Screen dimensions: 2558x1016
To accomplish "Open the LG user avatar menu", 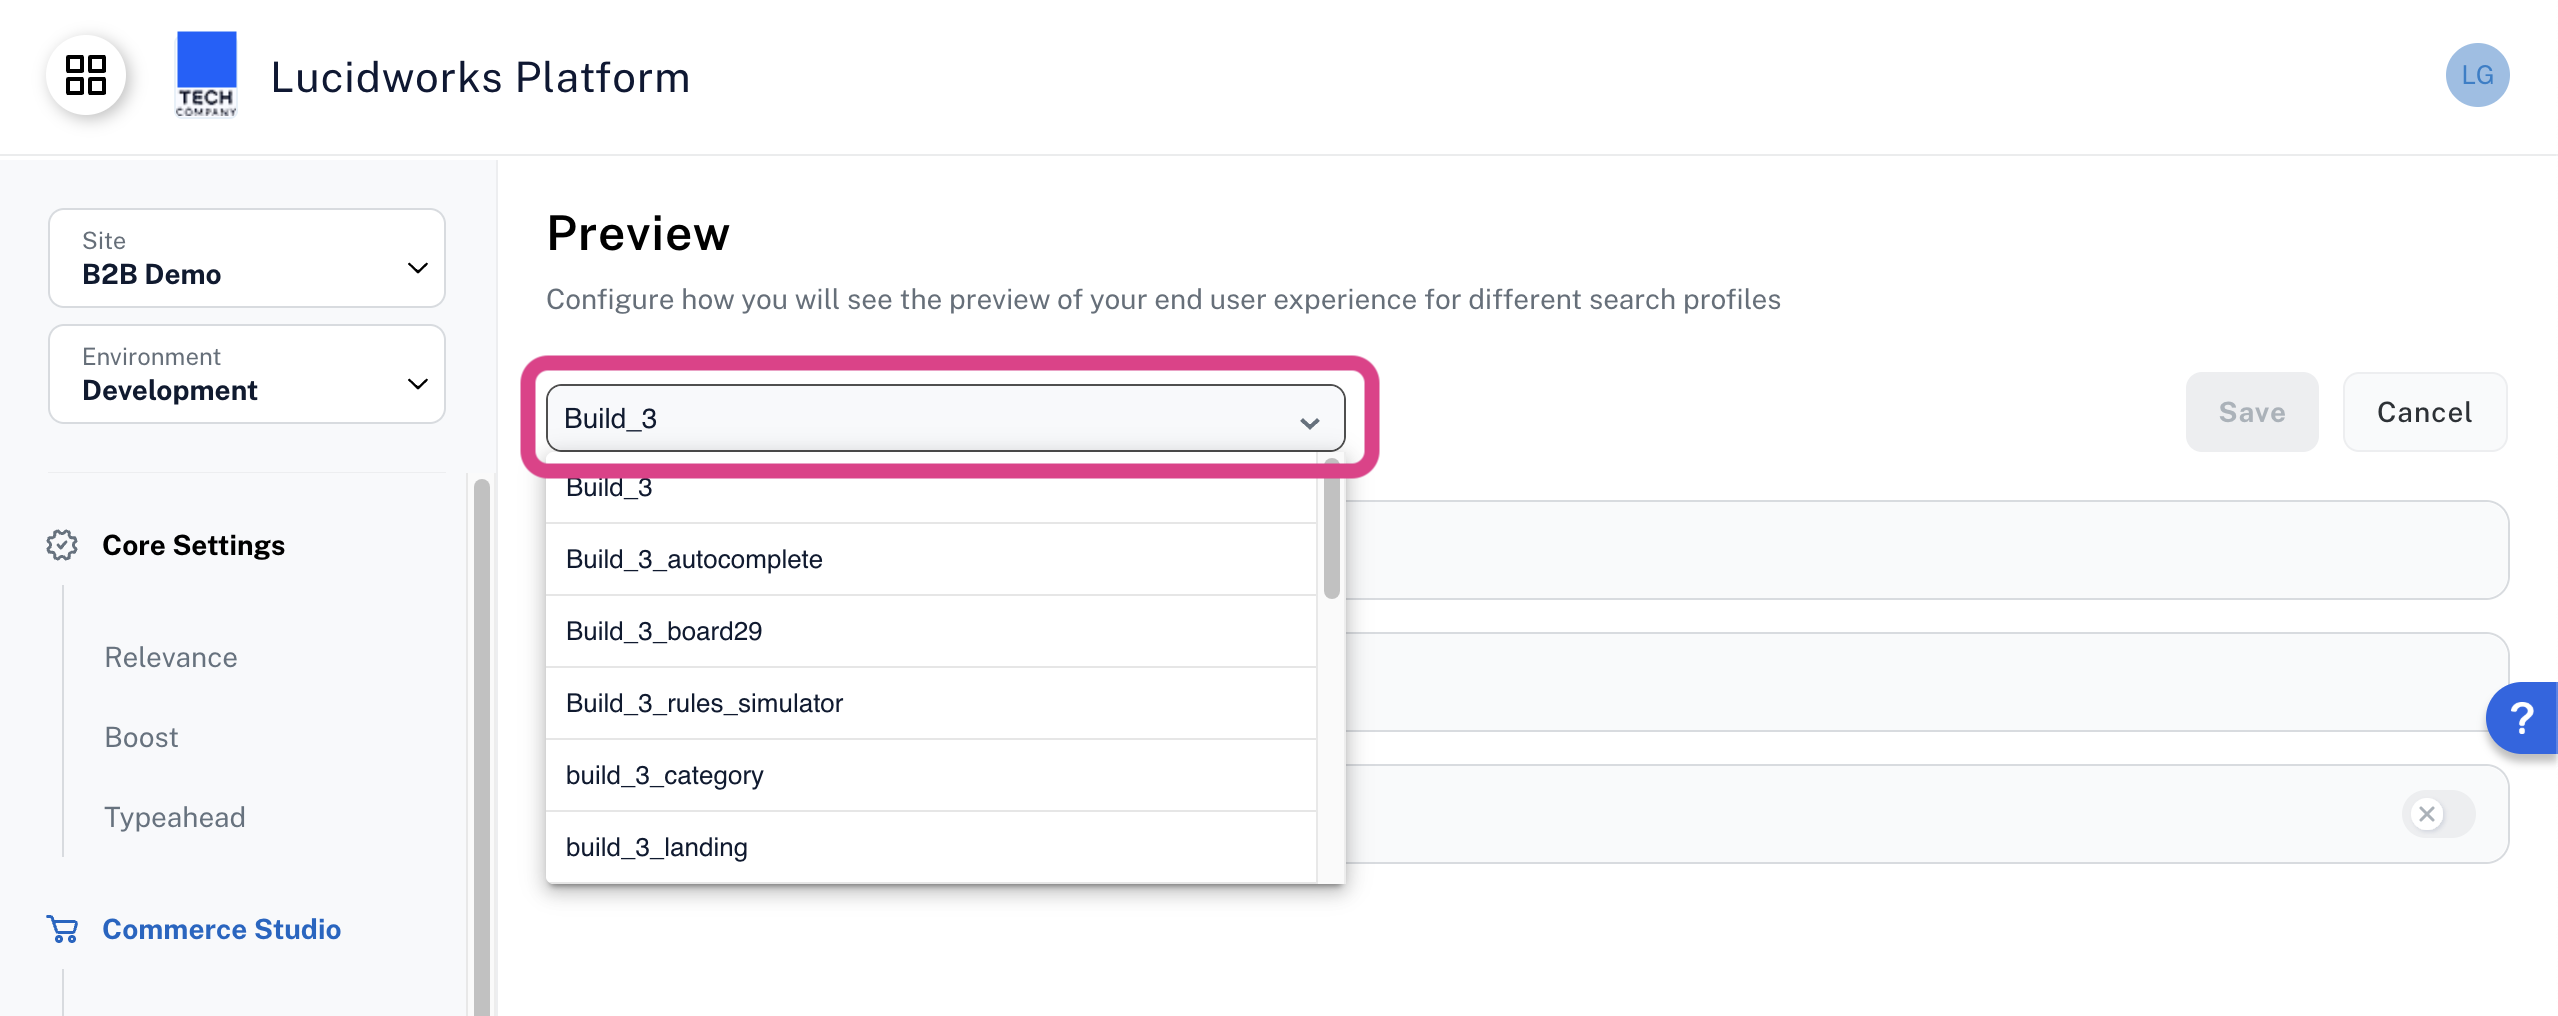I will (2480, 74).
